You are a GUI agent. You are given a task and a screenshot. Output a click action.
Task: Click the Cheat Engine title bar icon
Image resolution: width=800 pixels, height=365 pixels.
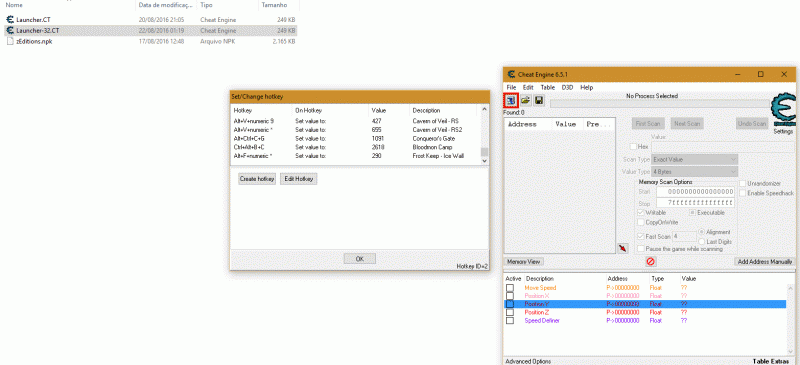point(510,74)
